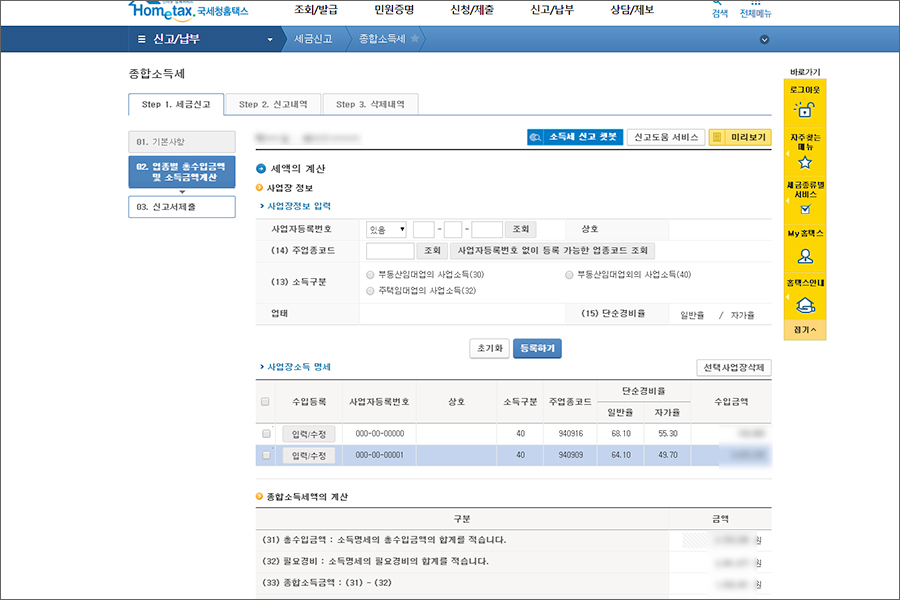The image size is (900, 600).
Task: Click the preview icon on 미리보기
Action: tap(717, 137)
